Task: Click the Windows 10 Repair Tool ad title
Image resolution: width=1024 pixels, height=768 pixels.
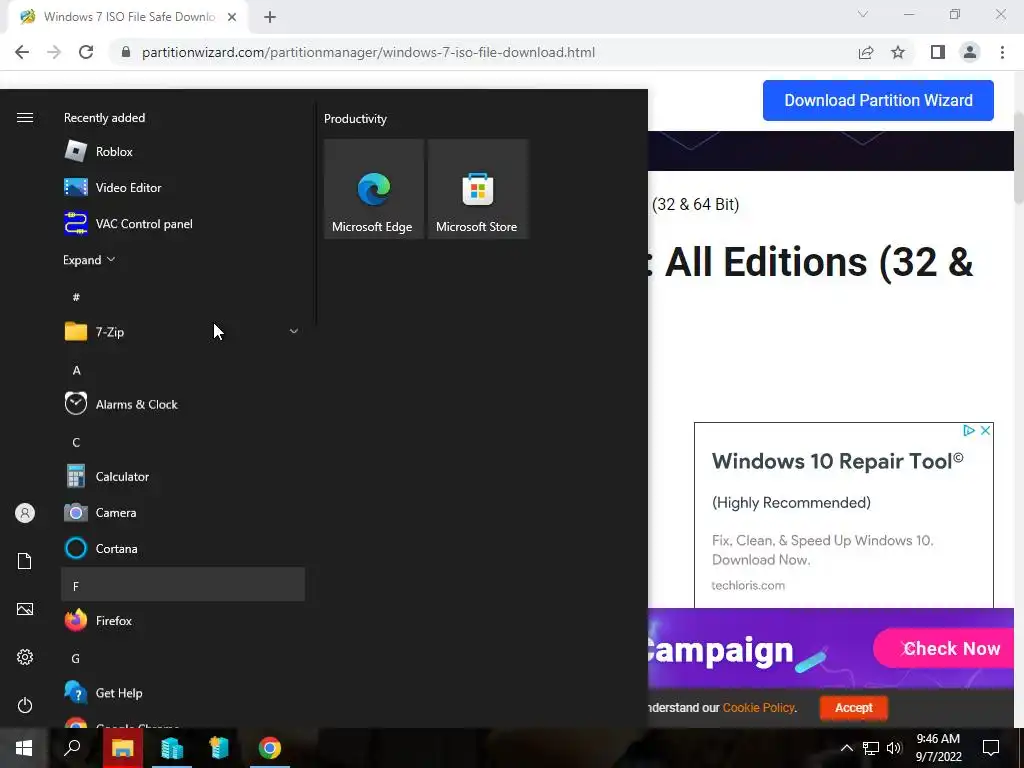Action: click(x=837, y=461)
